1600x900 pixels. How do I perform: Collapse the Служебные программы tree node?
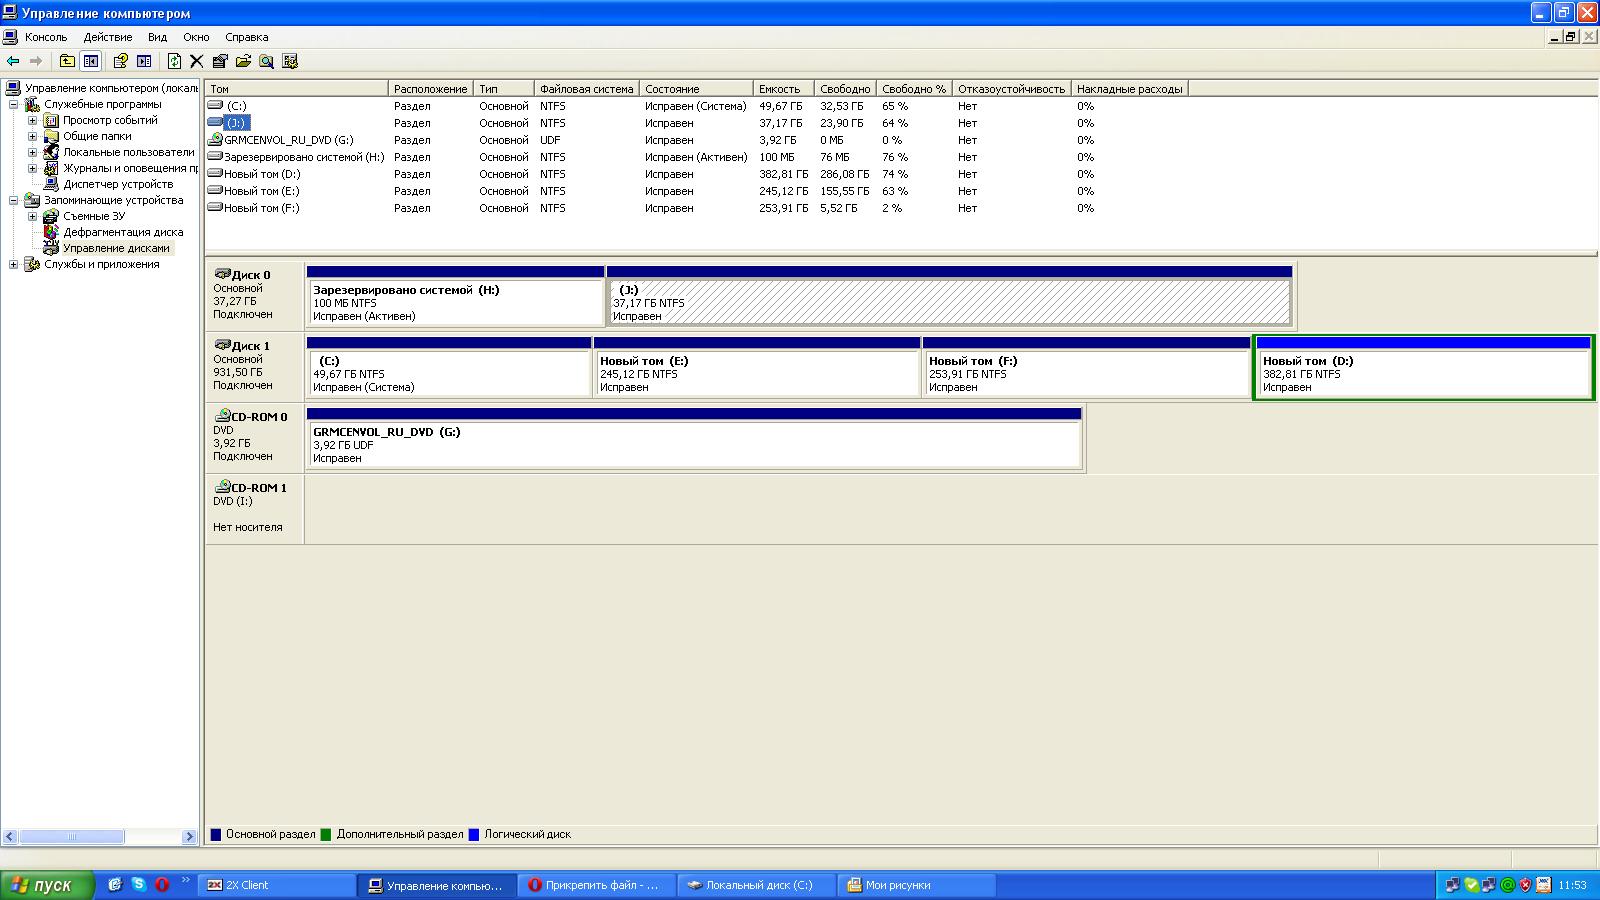click(x=14, y=104)
